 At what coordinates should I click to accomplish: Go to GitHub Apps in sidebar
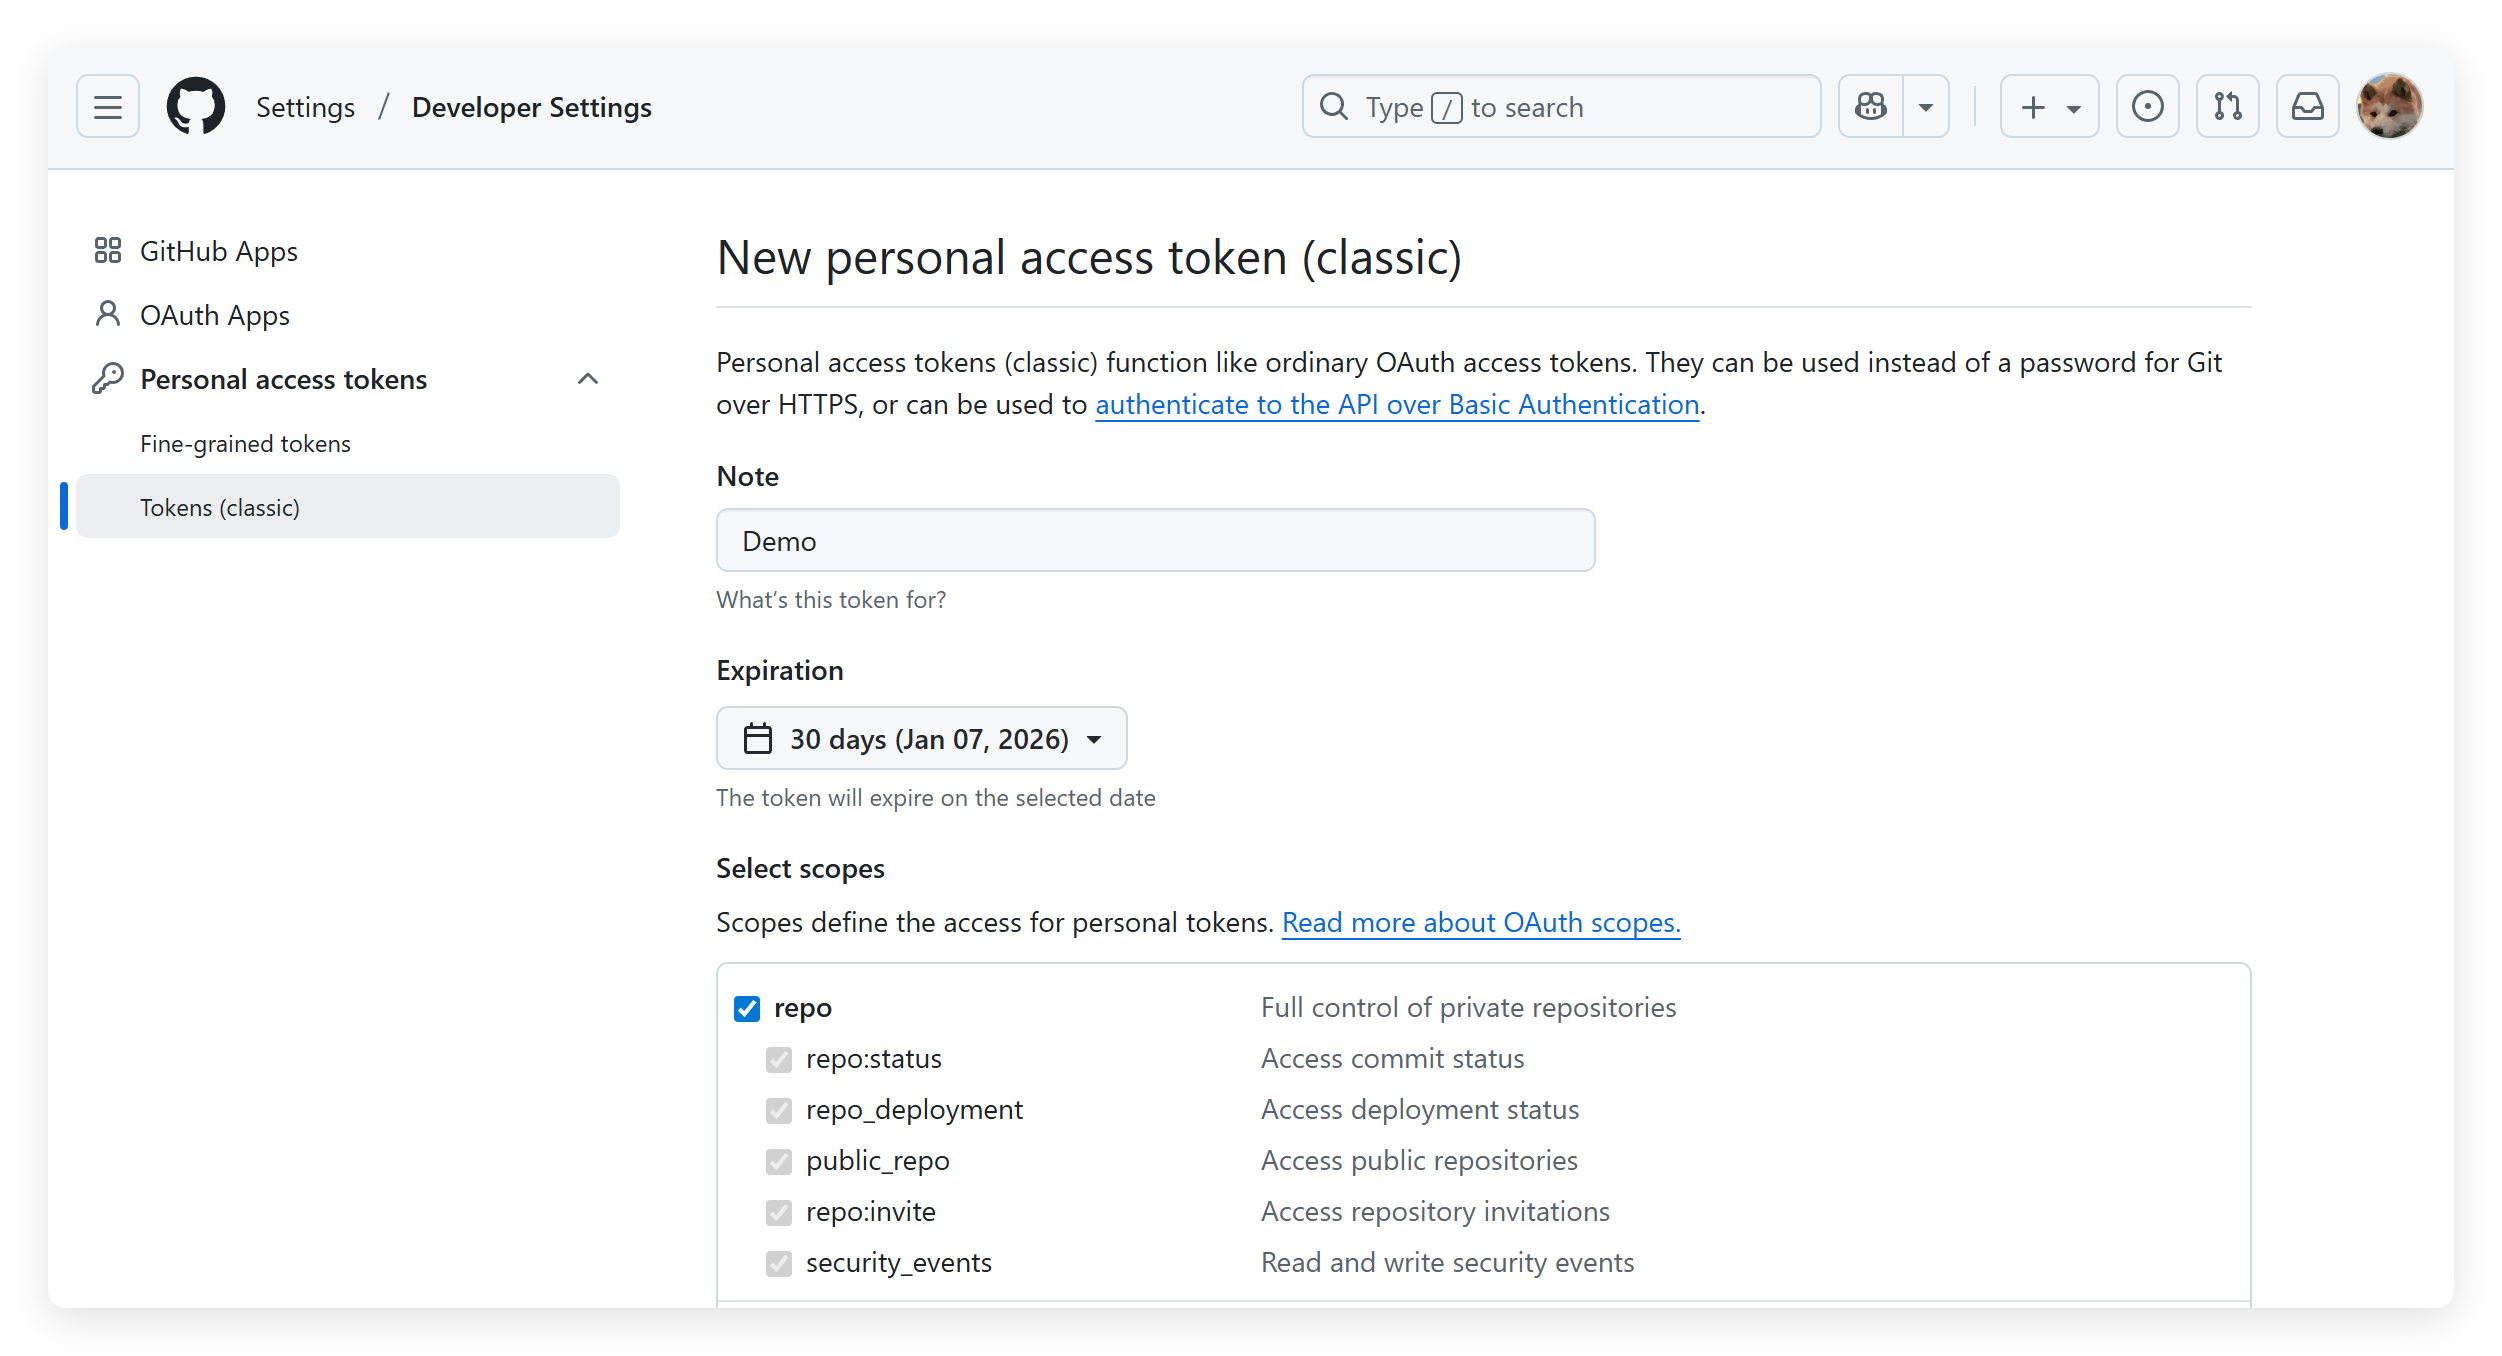click(218, 251)
